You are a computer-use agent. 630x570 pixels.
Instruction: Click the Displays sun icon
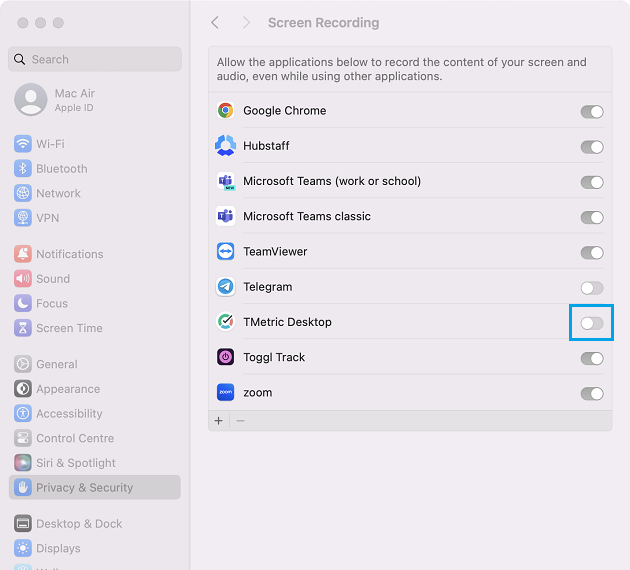tap(23, 548)
